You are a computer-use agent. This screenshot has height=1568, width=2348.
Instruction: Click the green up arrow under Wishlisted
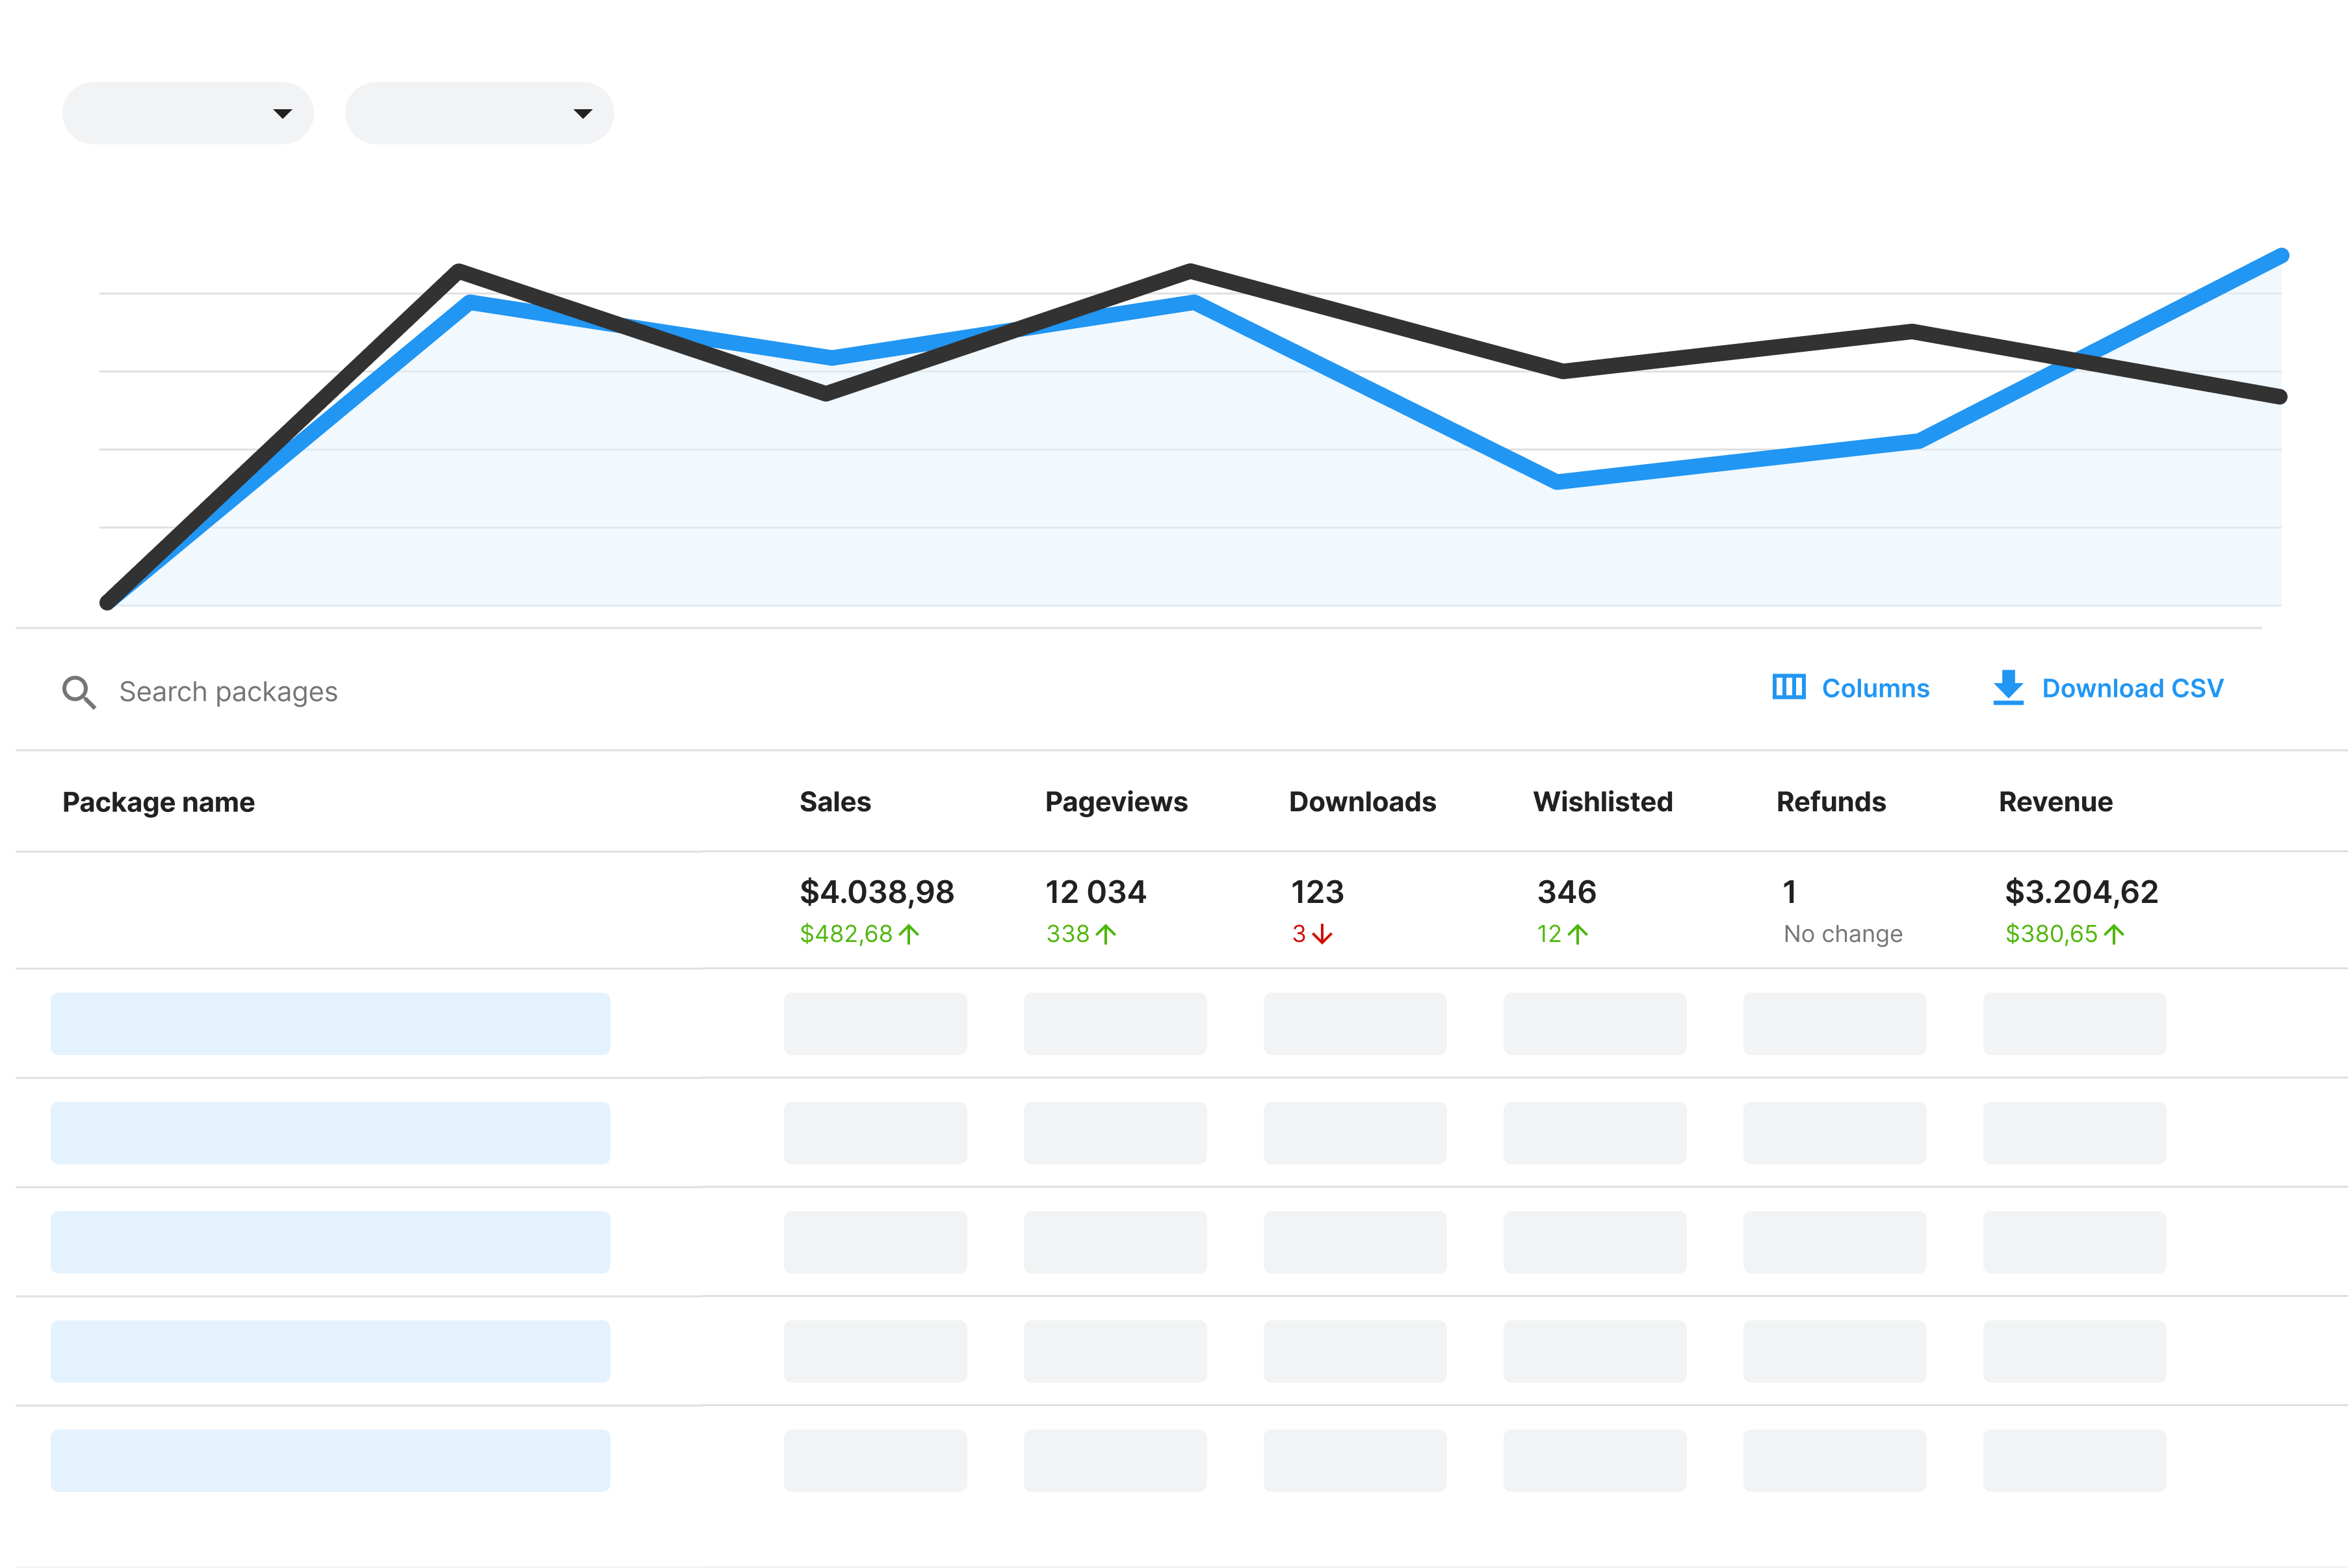(x=1578, y=934)
